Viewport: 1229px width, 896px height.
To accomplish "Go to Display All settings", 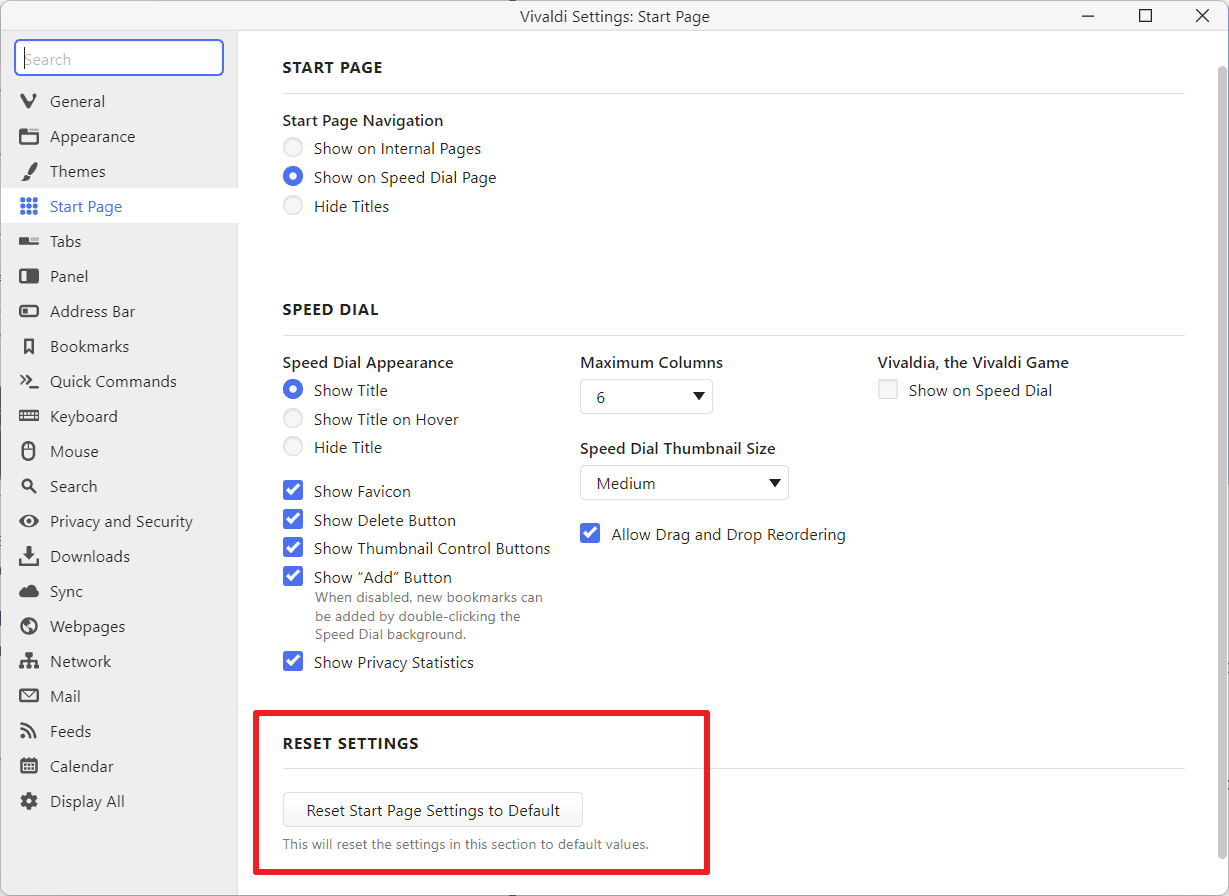I will [x=119, y=801].
